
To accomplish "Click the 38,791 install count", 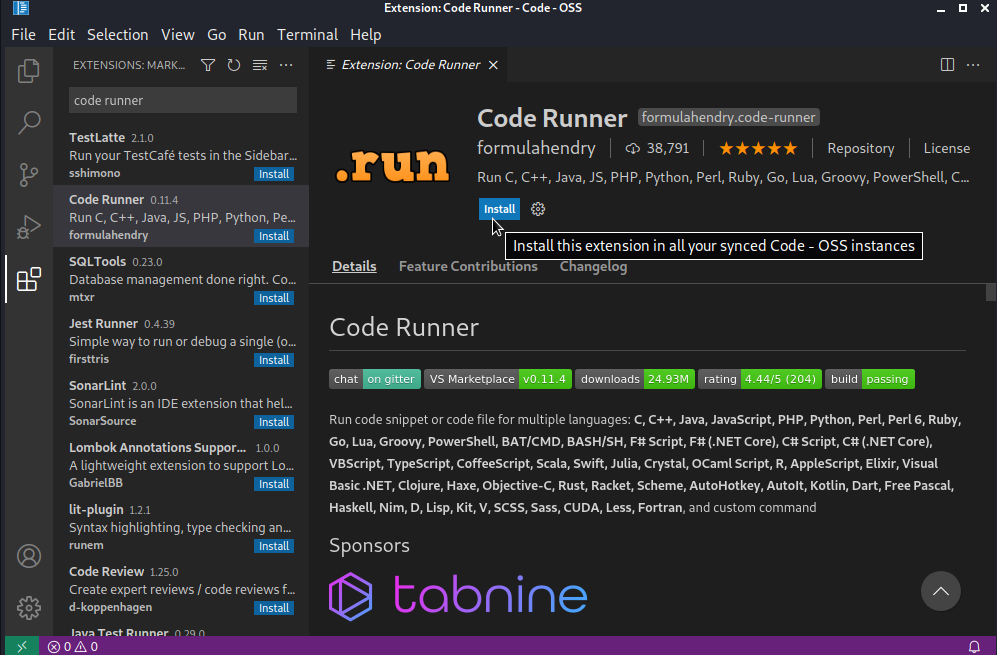I will [x=657, y=149].
